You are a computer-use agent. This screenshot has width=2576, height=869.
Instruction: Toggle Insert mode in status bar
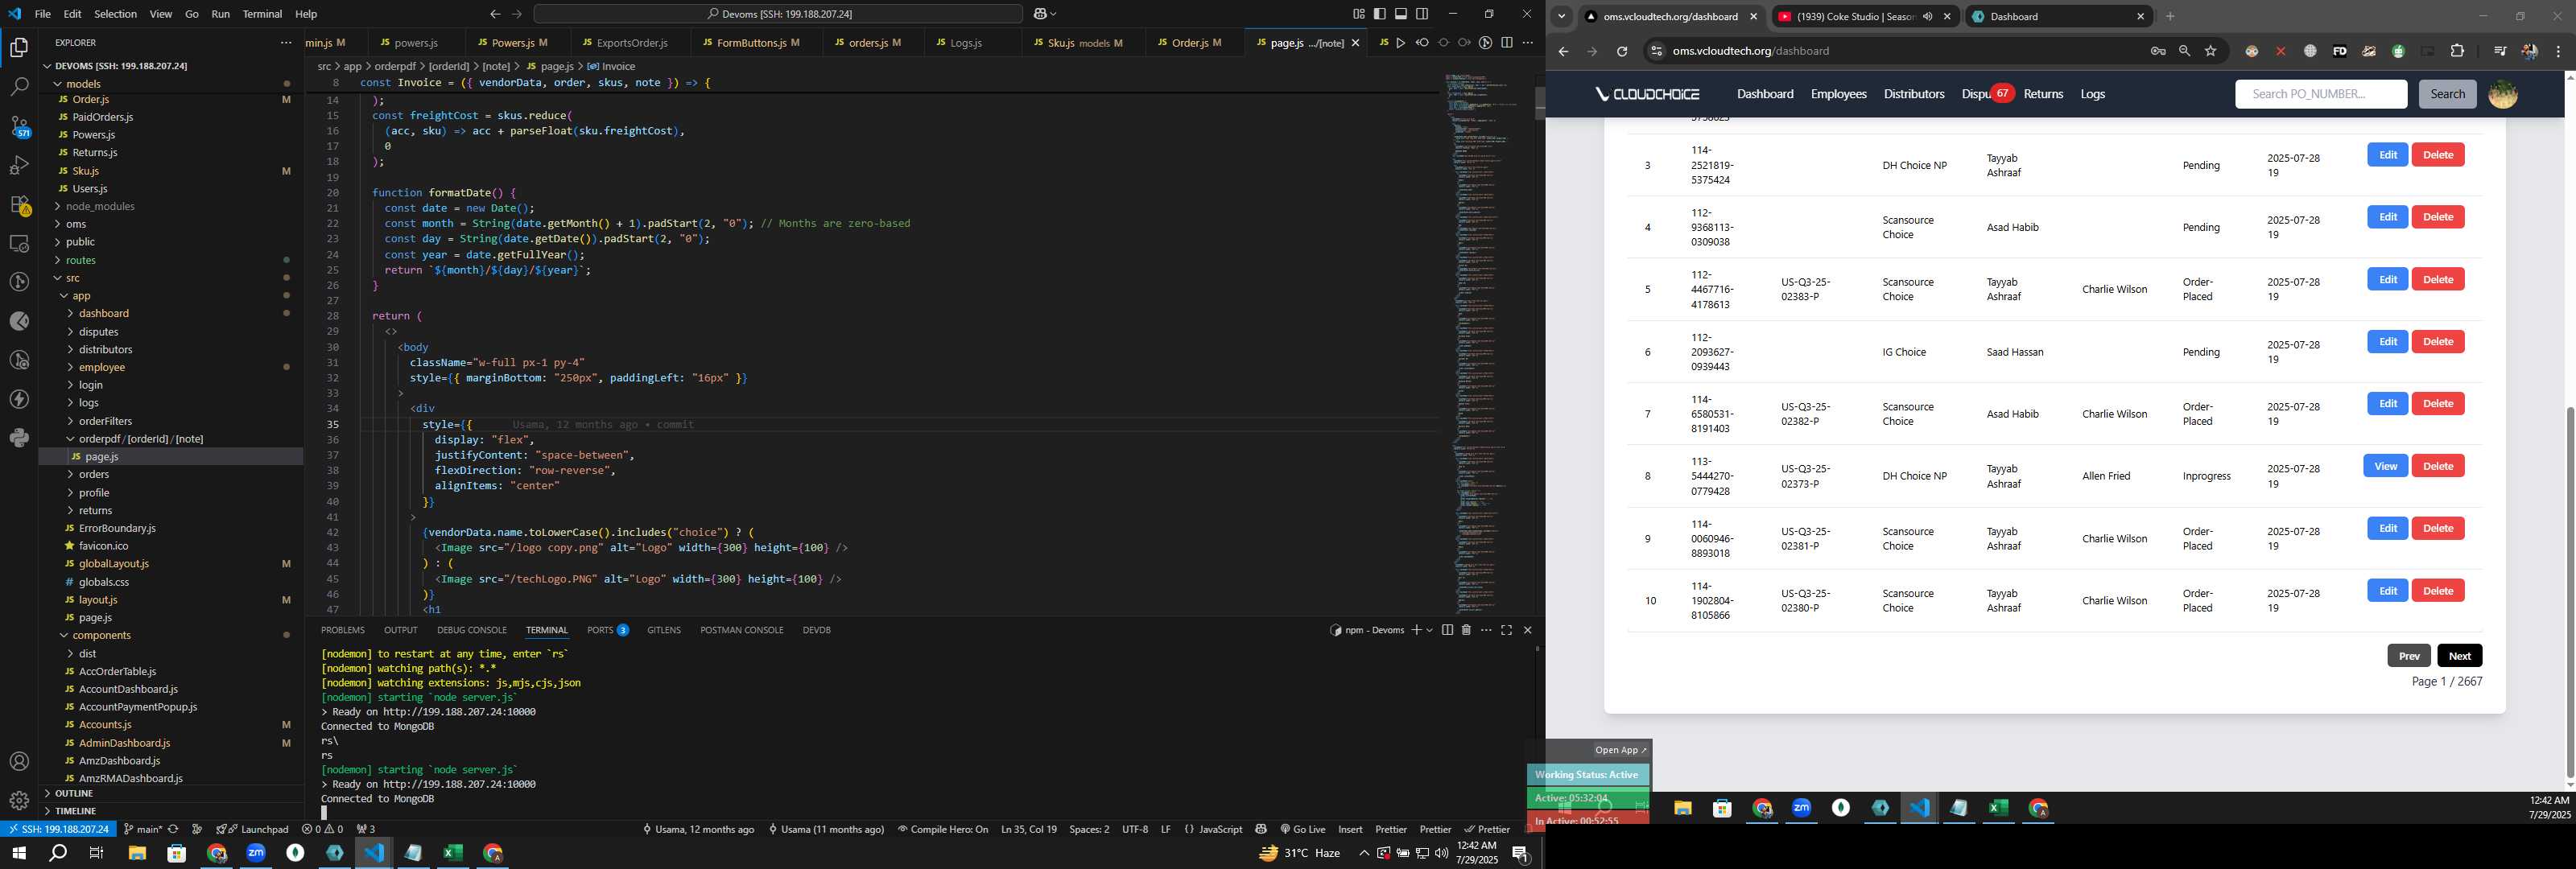coord(1350,829)
